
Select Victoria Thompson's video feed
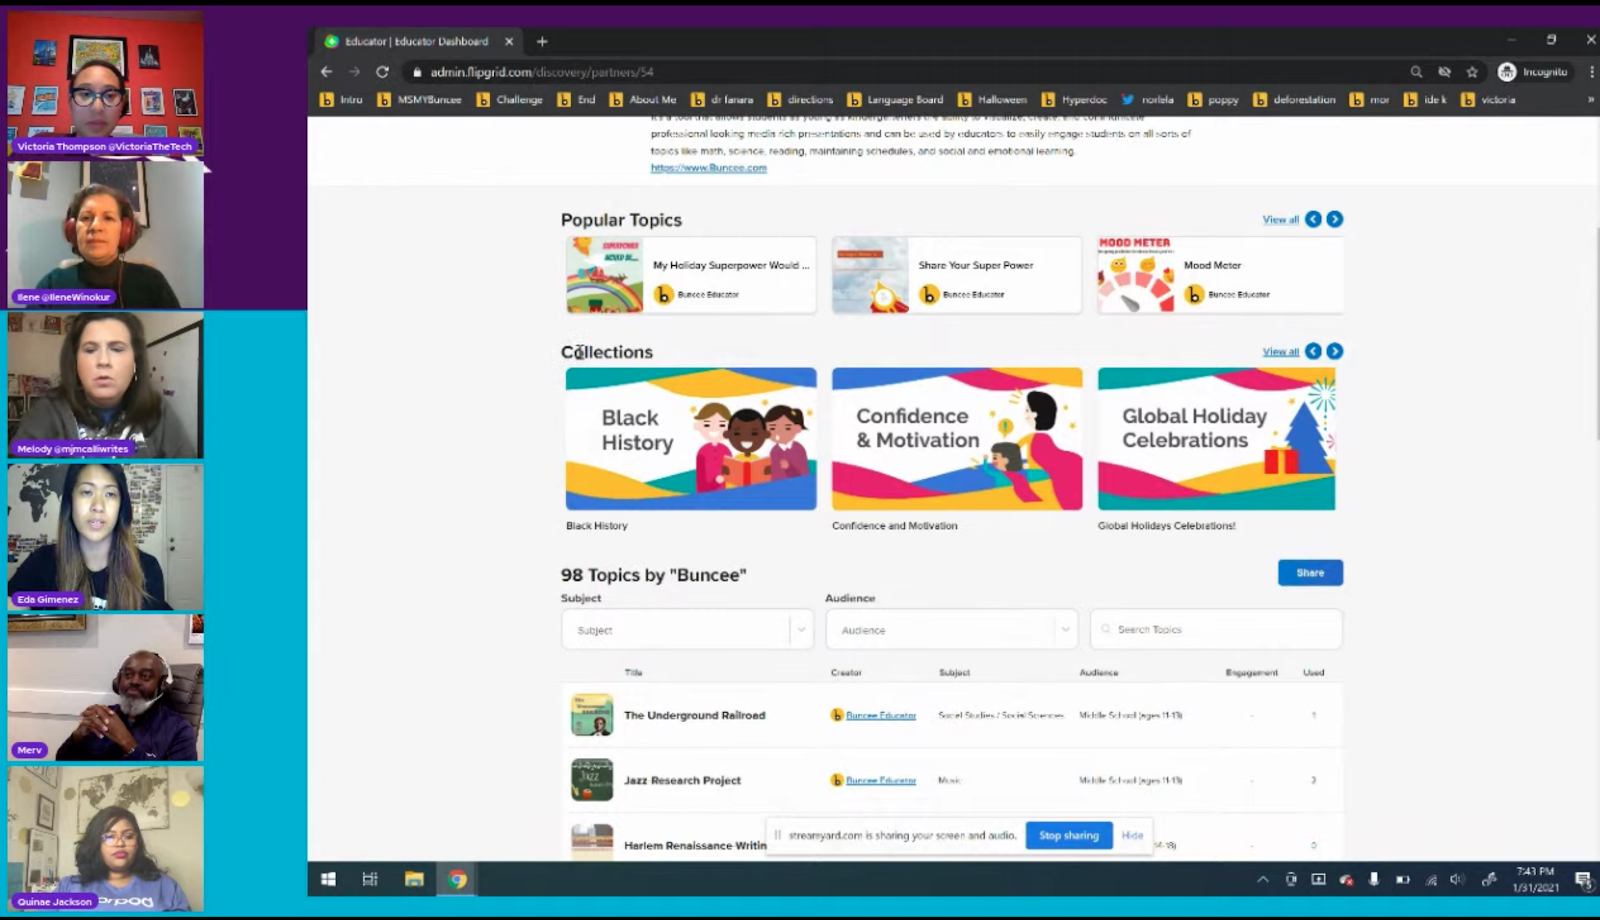(x=106, y=84)
